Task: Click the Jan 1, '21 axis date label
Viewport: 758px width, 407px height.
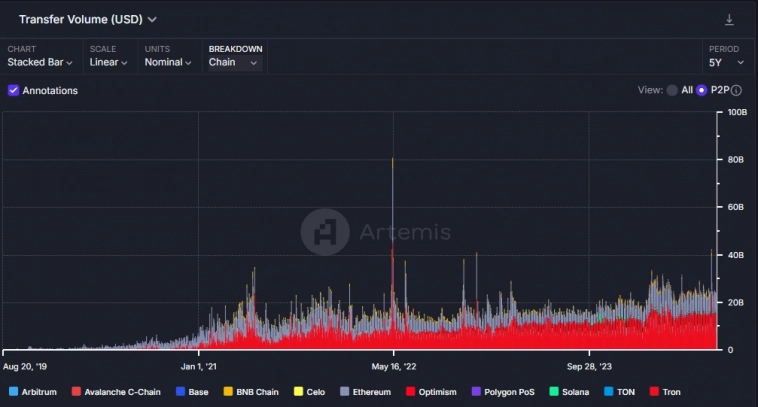Action: coord(199,366)
